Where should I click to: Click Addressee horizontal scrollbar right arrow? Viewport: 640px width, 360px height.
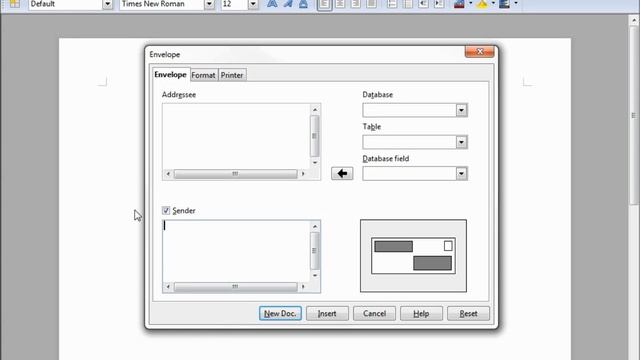(x=303, y=174)
